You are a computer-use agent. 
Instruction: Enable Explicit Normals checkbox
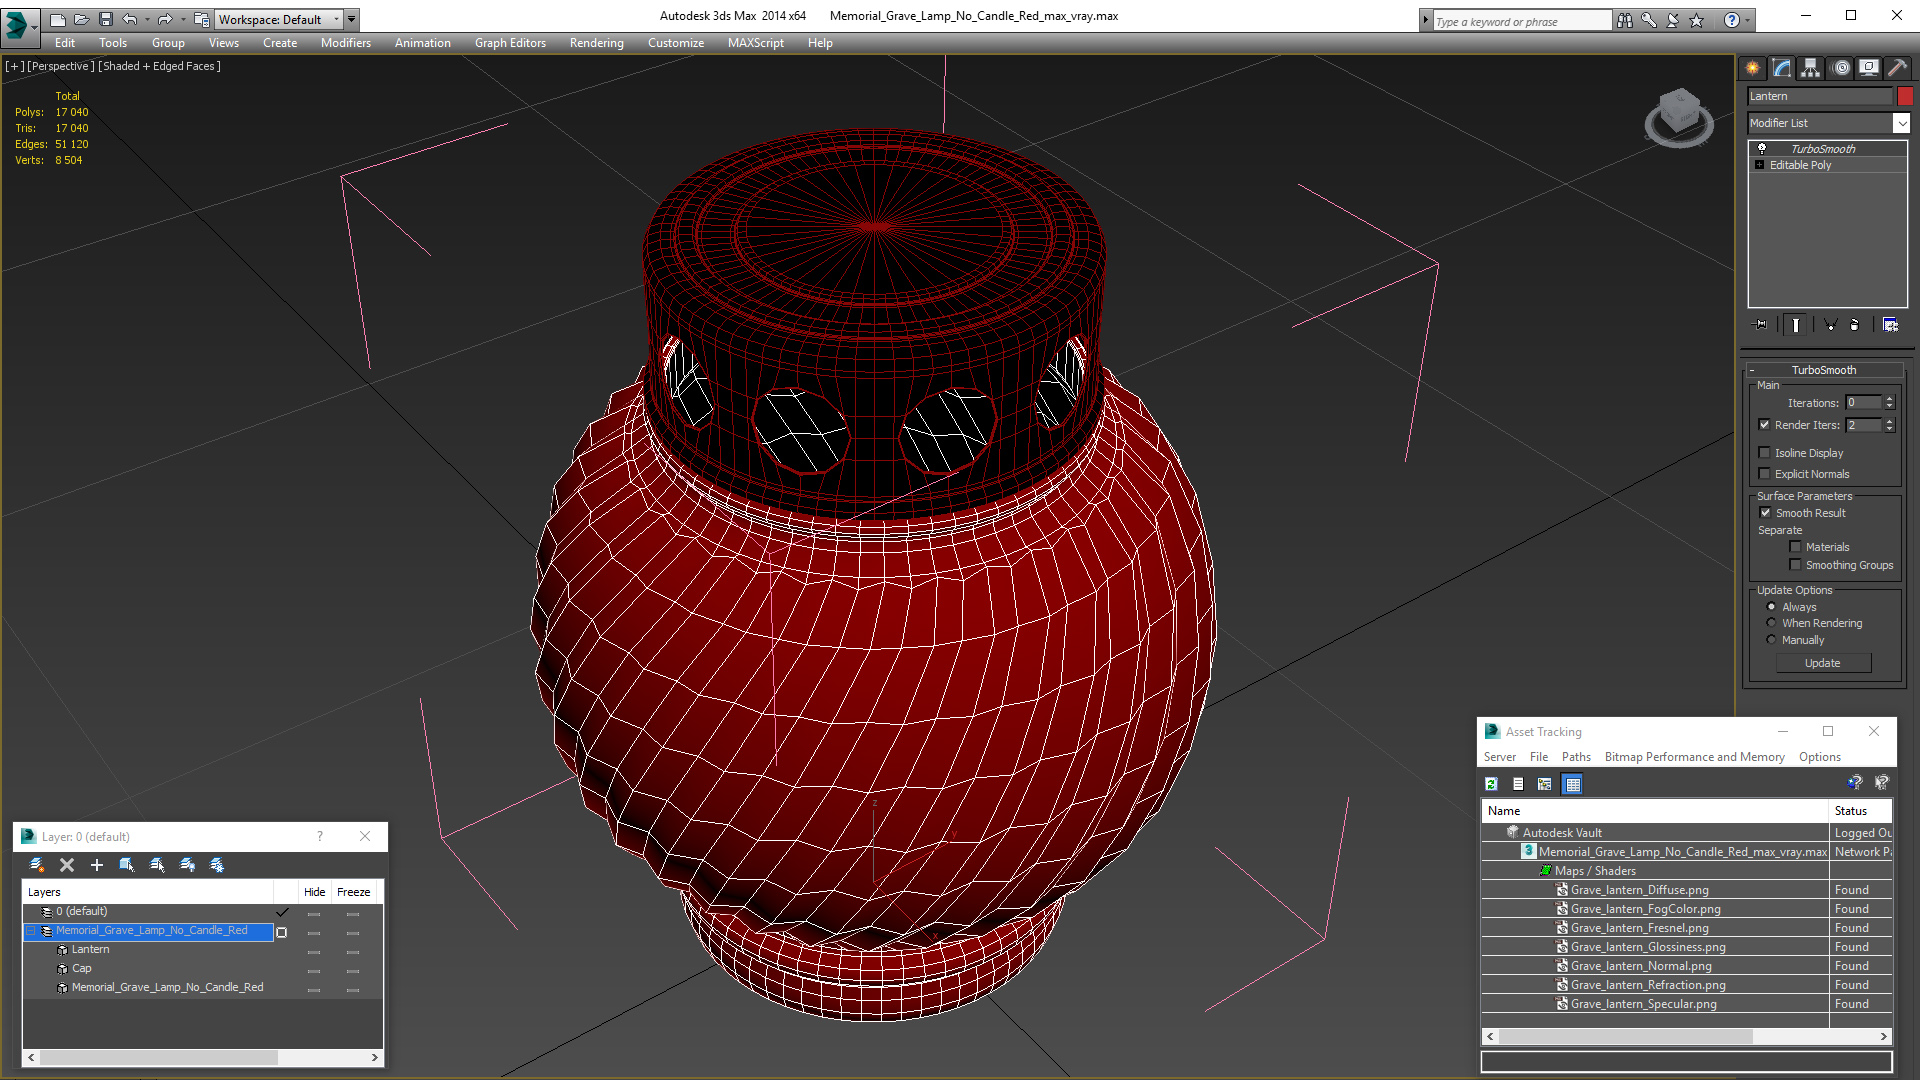click(1765, 474)
